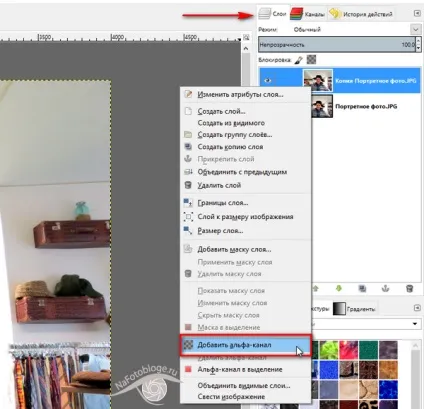This screenshot has width=424, height=409.
Task: Click the lock pixels brush icon
Action: pos(299,60)
